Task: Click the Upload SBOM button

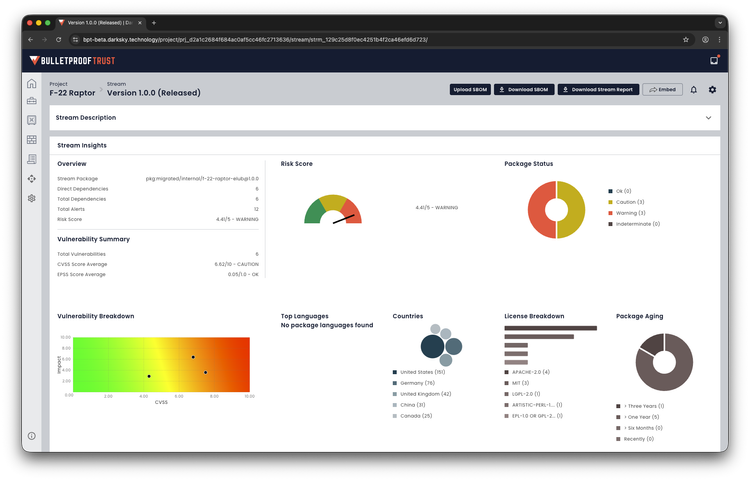Action: [x=470, y=89]
